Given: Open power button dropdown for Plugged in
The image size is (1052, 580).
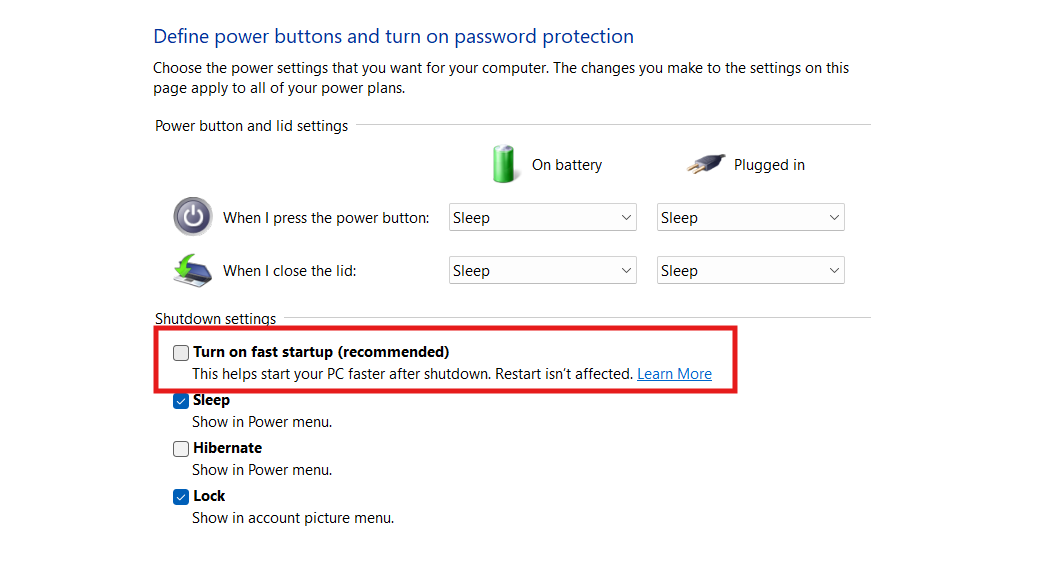Looking at the screenshot, I should tap(750, 218).
